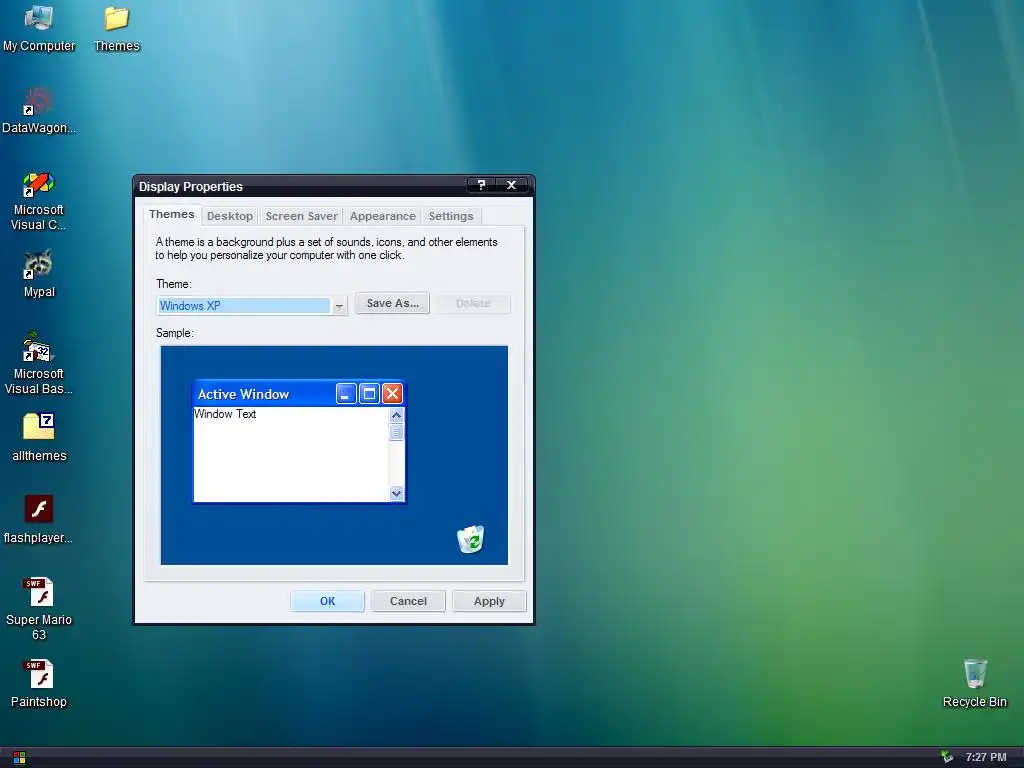Click the sample window maximize button
Image resolution: width=1024 pixels, height=768 pixels.
click(x=369, y=394)
